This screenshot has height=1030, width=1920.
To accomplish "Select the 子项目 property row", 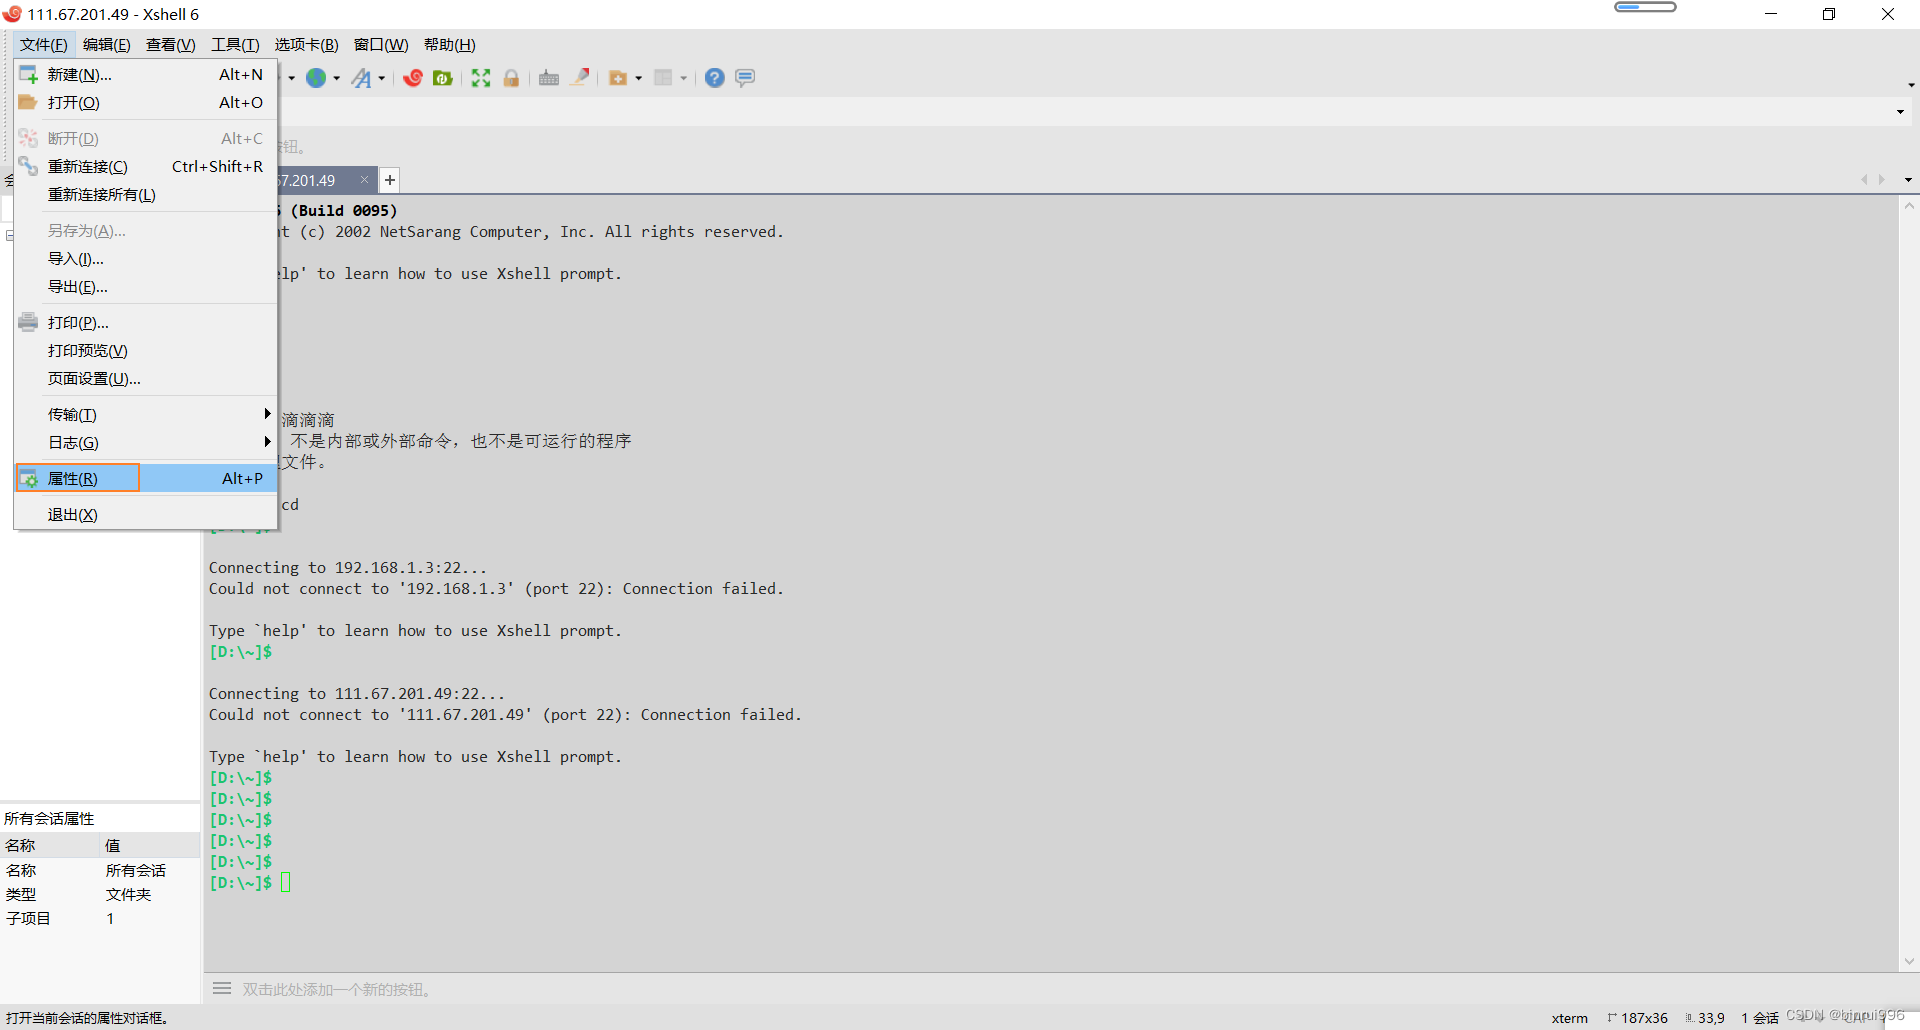I will point(100,918).
